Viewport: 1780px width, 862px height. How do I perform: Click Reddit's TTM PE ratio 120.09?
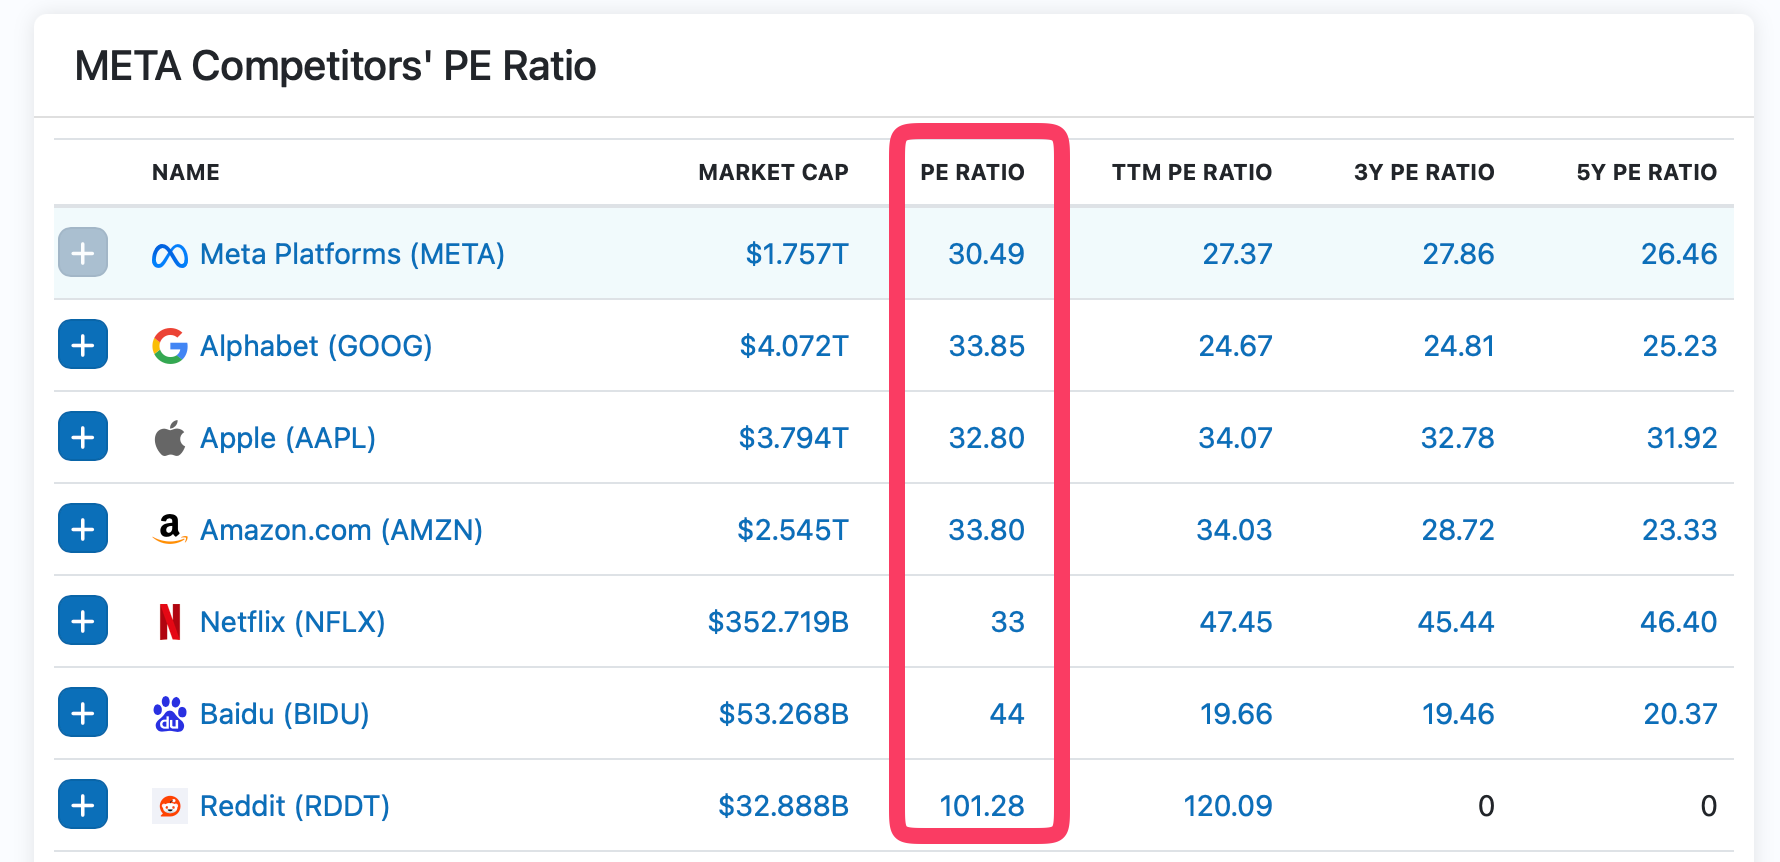point(1228,806)
